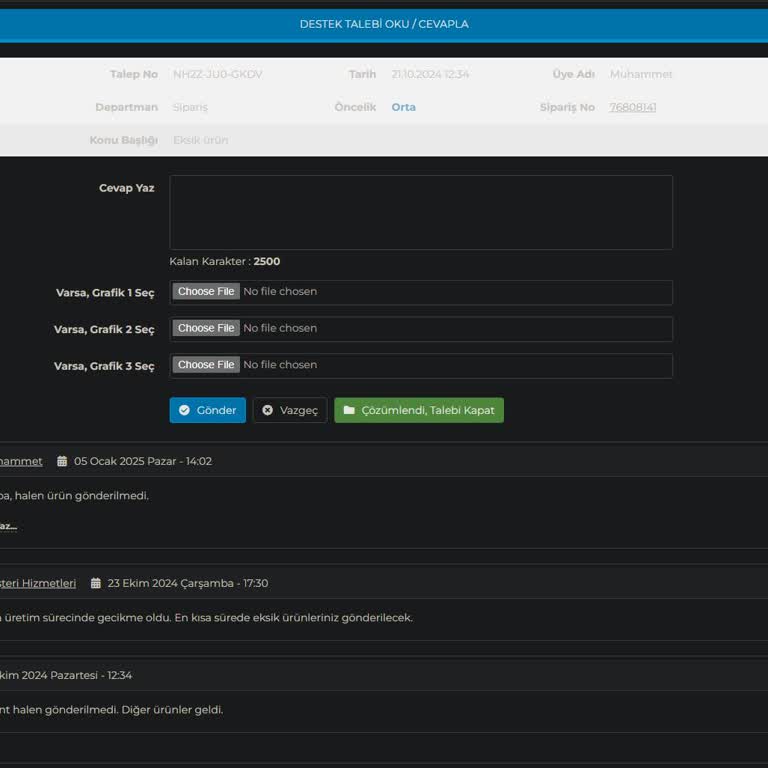This screenshot has height=768, width=768.
Task: Open order number 76808141 link
Action: pos(632,108)
